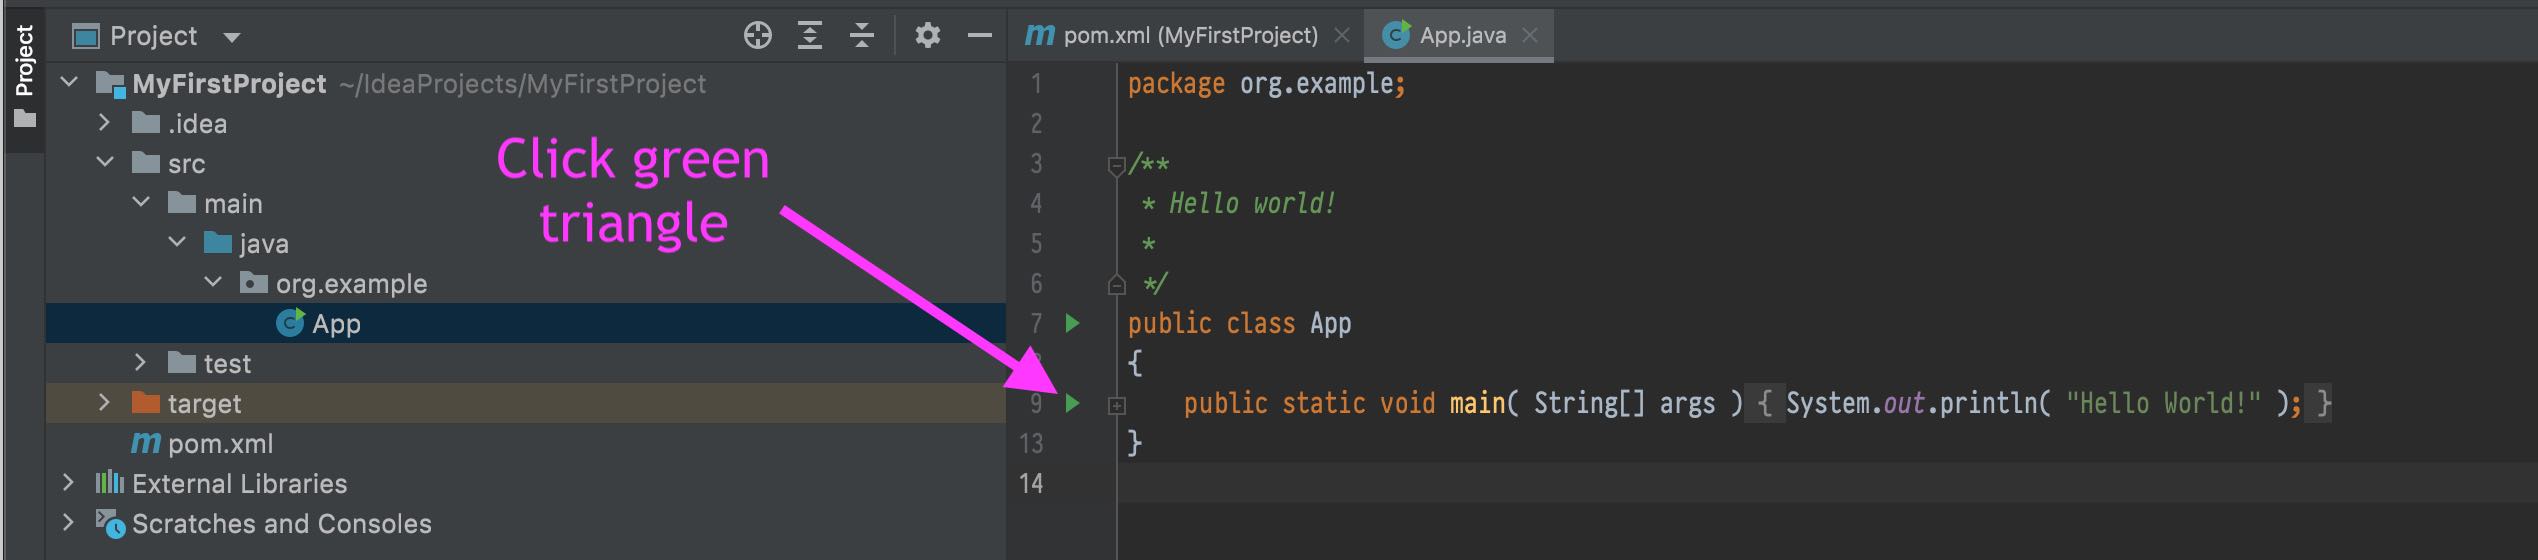Expand the test folder
The height and width of the screenshot is (560, 2538).
coord(140,363)
